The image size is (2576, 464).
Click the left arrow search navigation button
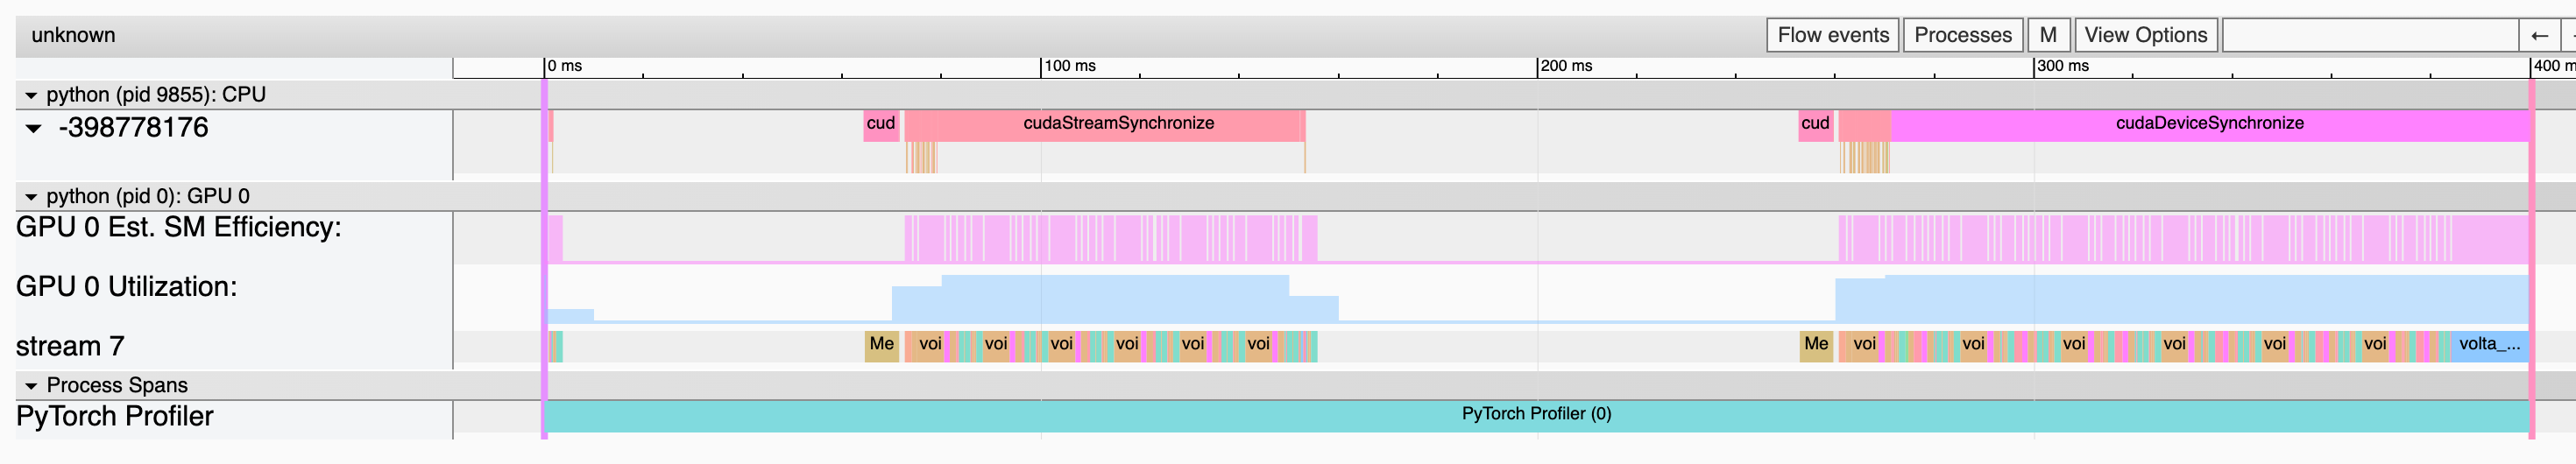[x=2539, y=35]
